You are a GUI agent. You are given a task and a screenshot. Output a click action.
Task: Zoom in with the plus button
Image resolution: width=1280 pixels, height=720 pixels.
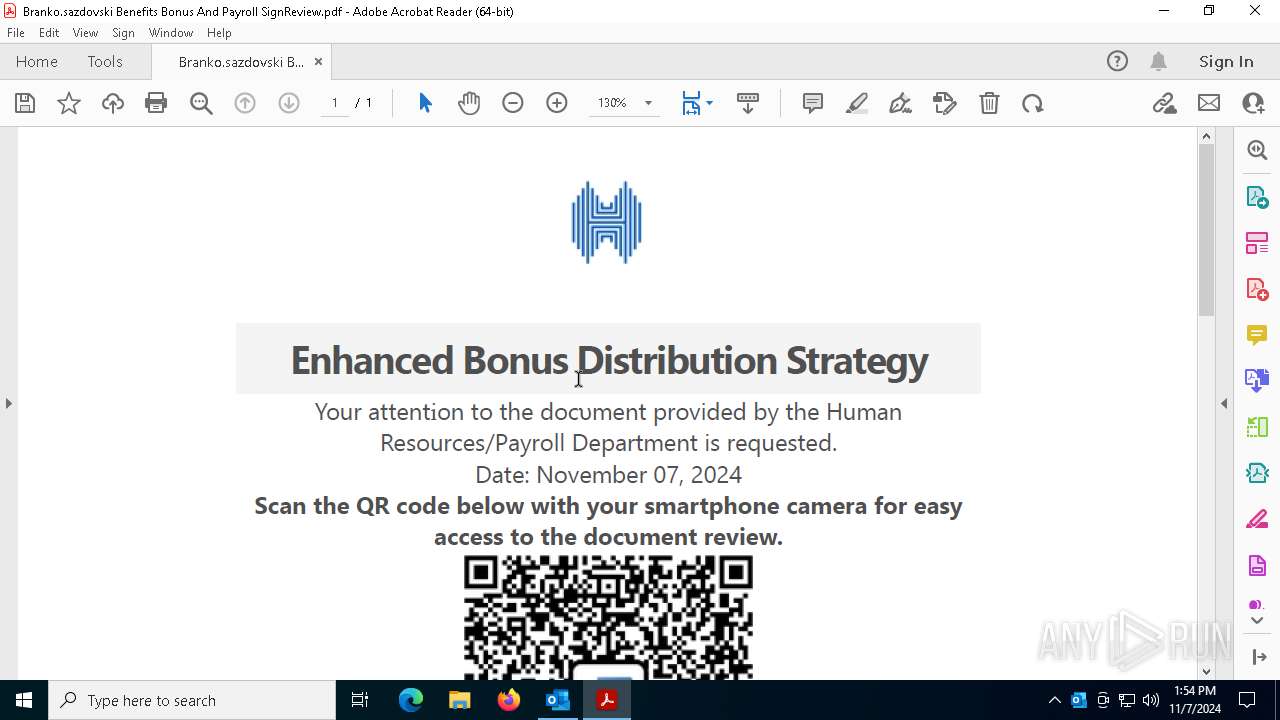557,103
